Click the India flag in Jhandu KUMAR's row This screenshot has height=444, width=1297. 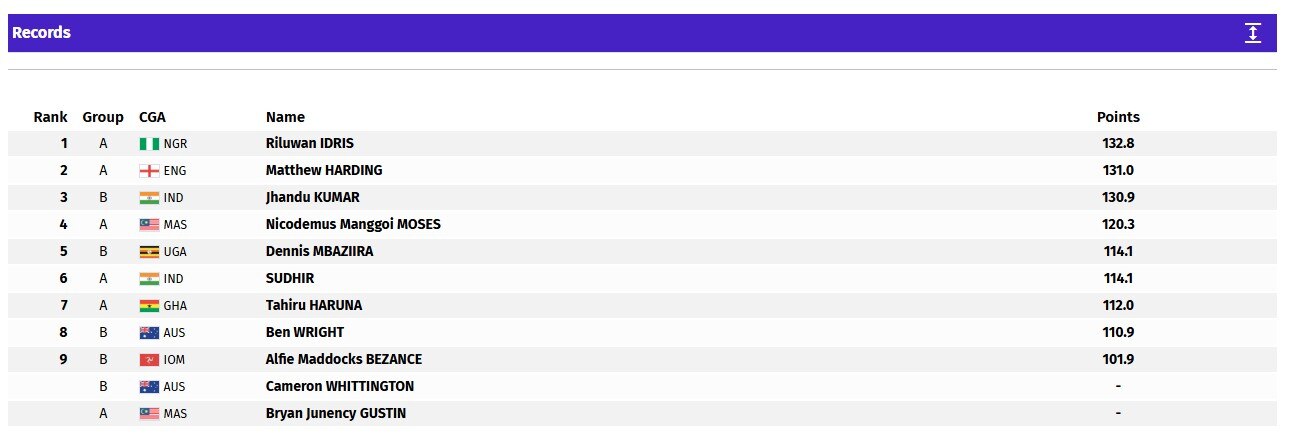click(x=149, y=198)
